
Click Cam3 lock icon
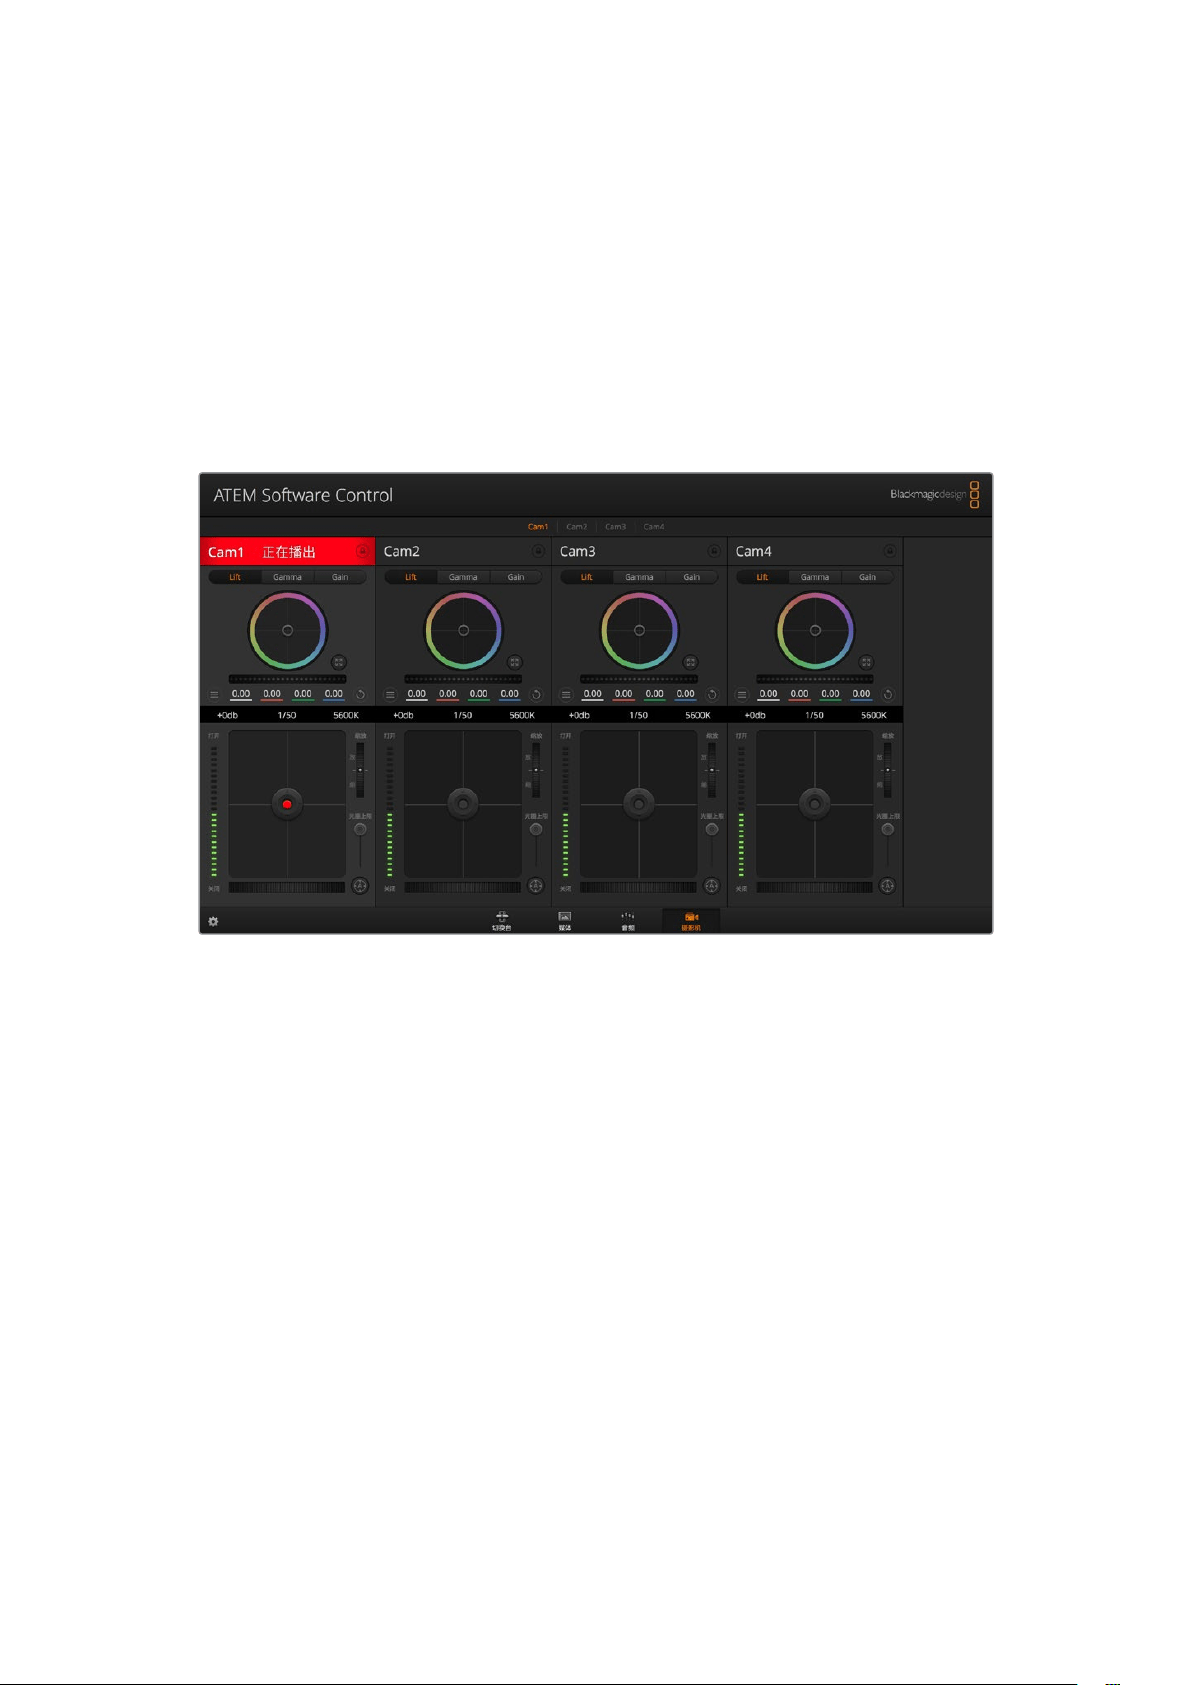coord(714,551)
